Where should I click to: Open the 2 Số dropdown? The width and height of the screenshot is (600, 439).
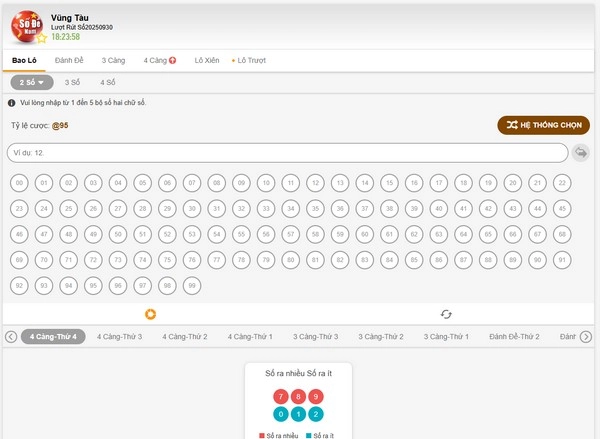32,83
